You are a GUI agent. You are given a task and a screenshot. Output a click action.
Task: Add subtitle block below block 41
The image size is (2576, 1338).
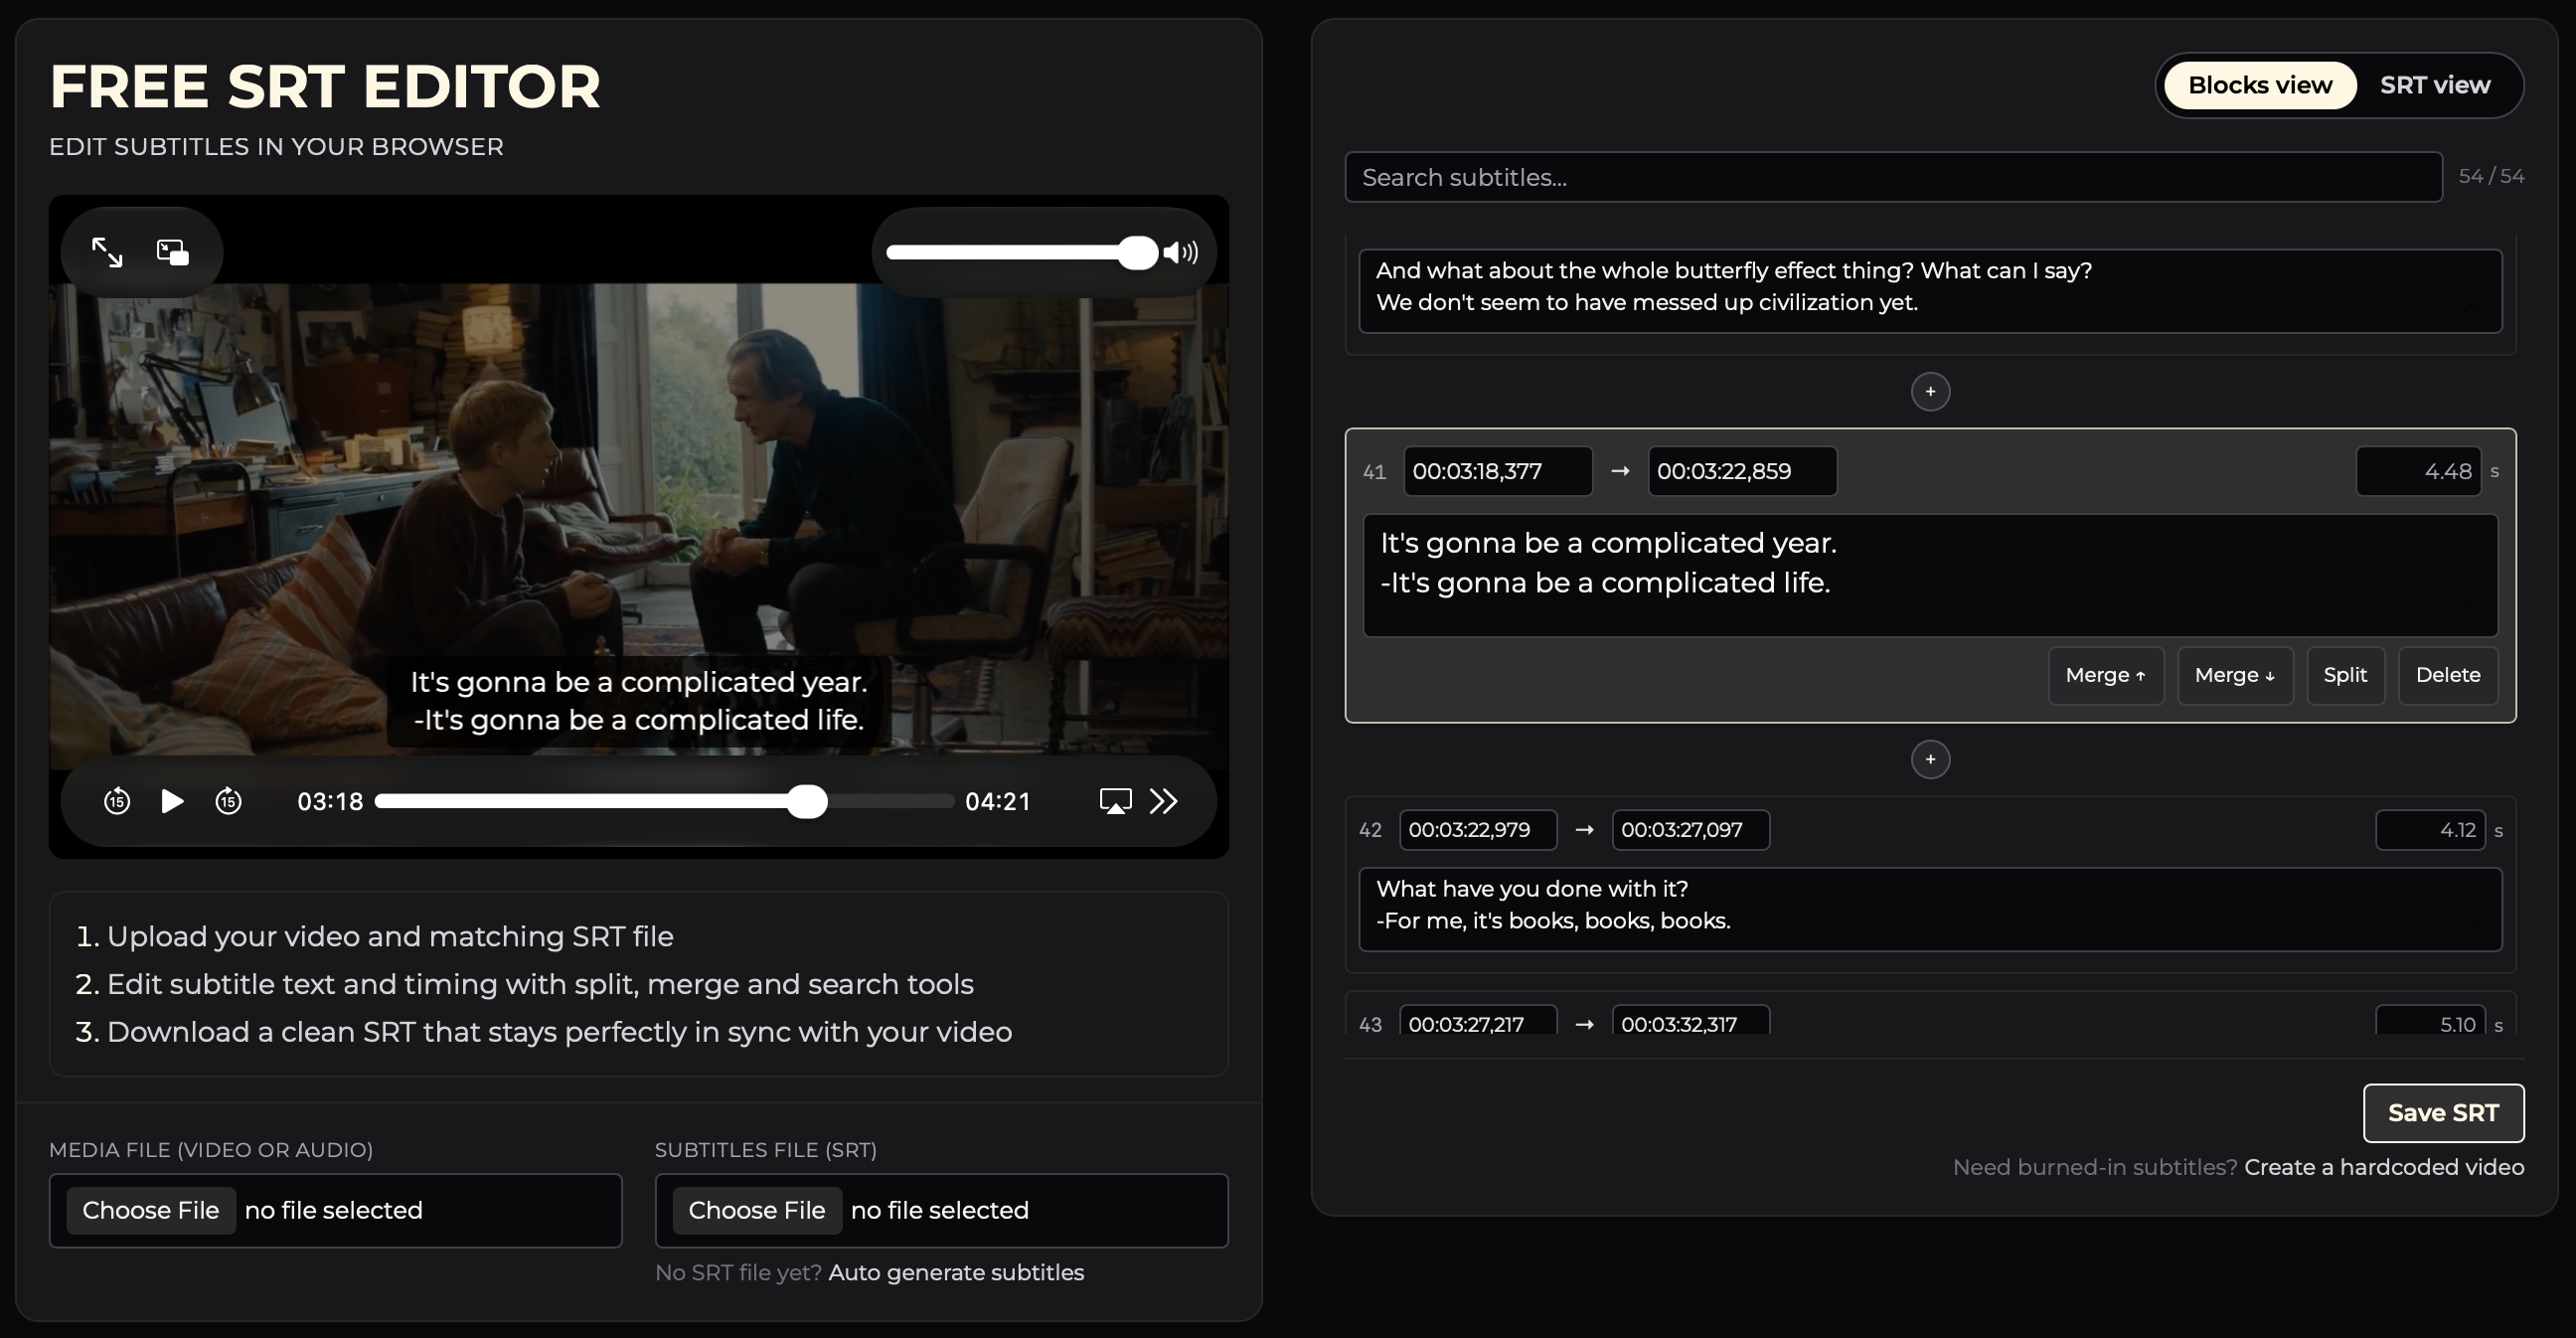(1930, 760)
